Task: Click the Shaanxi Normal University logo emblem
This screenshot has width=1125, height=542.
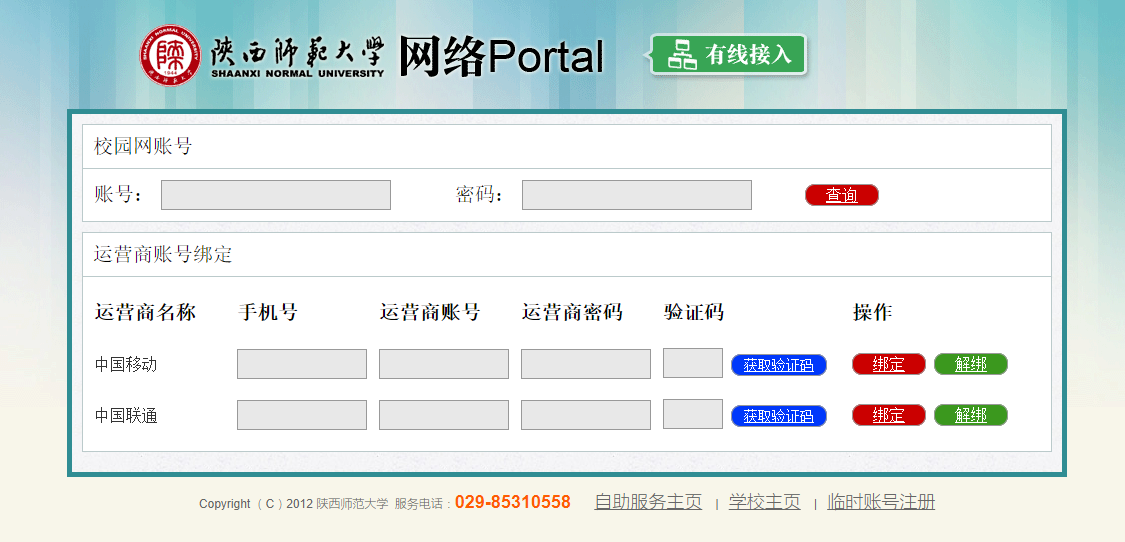Action: (170, 53)
